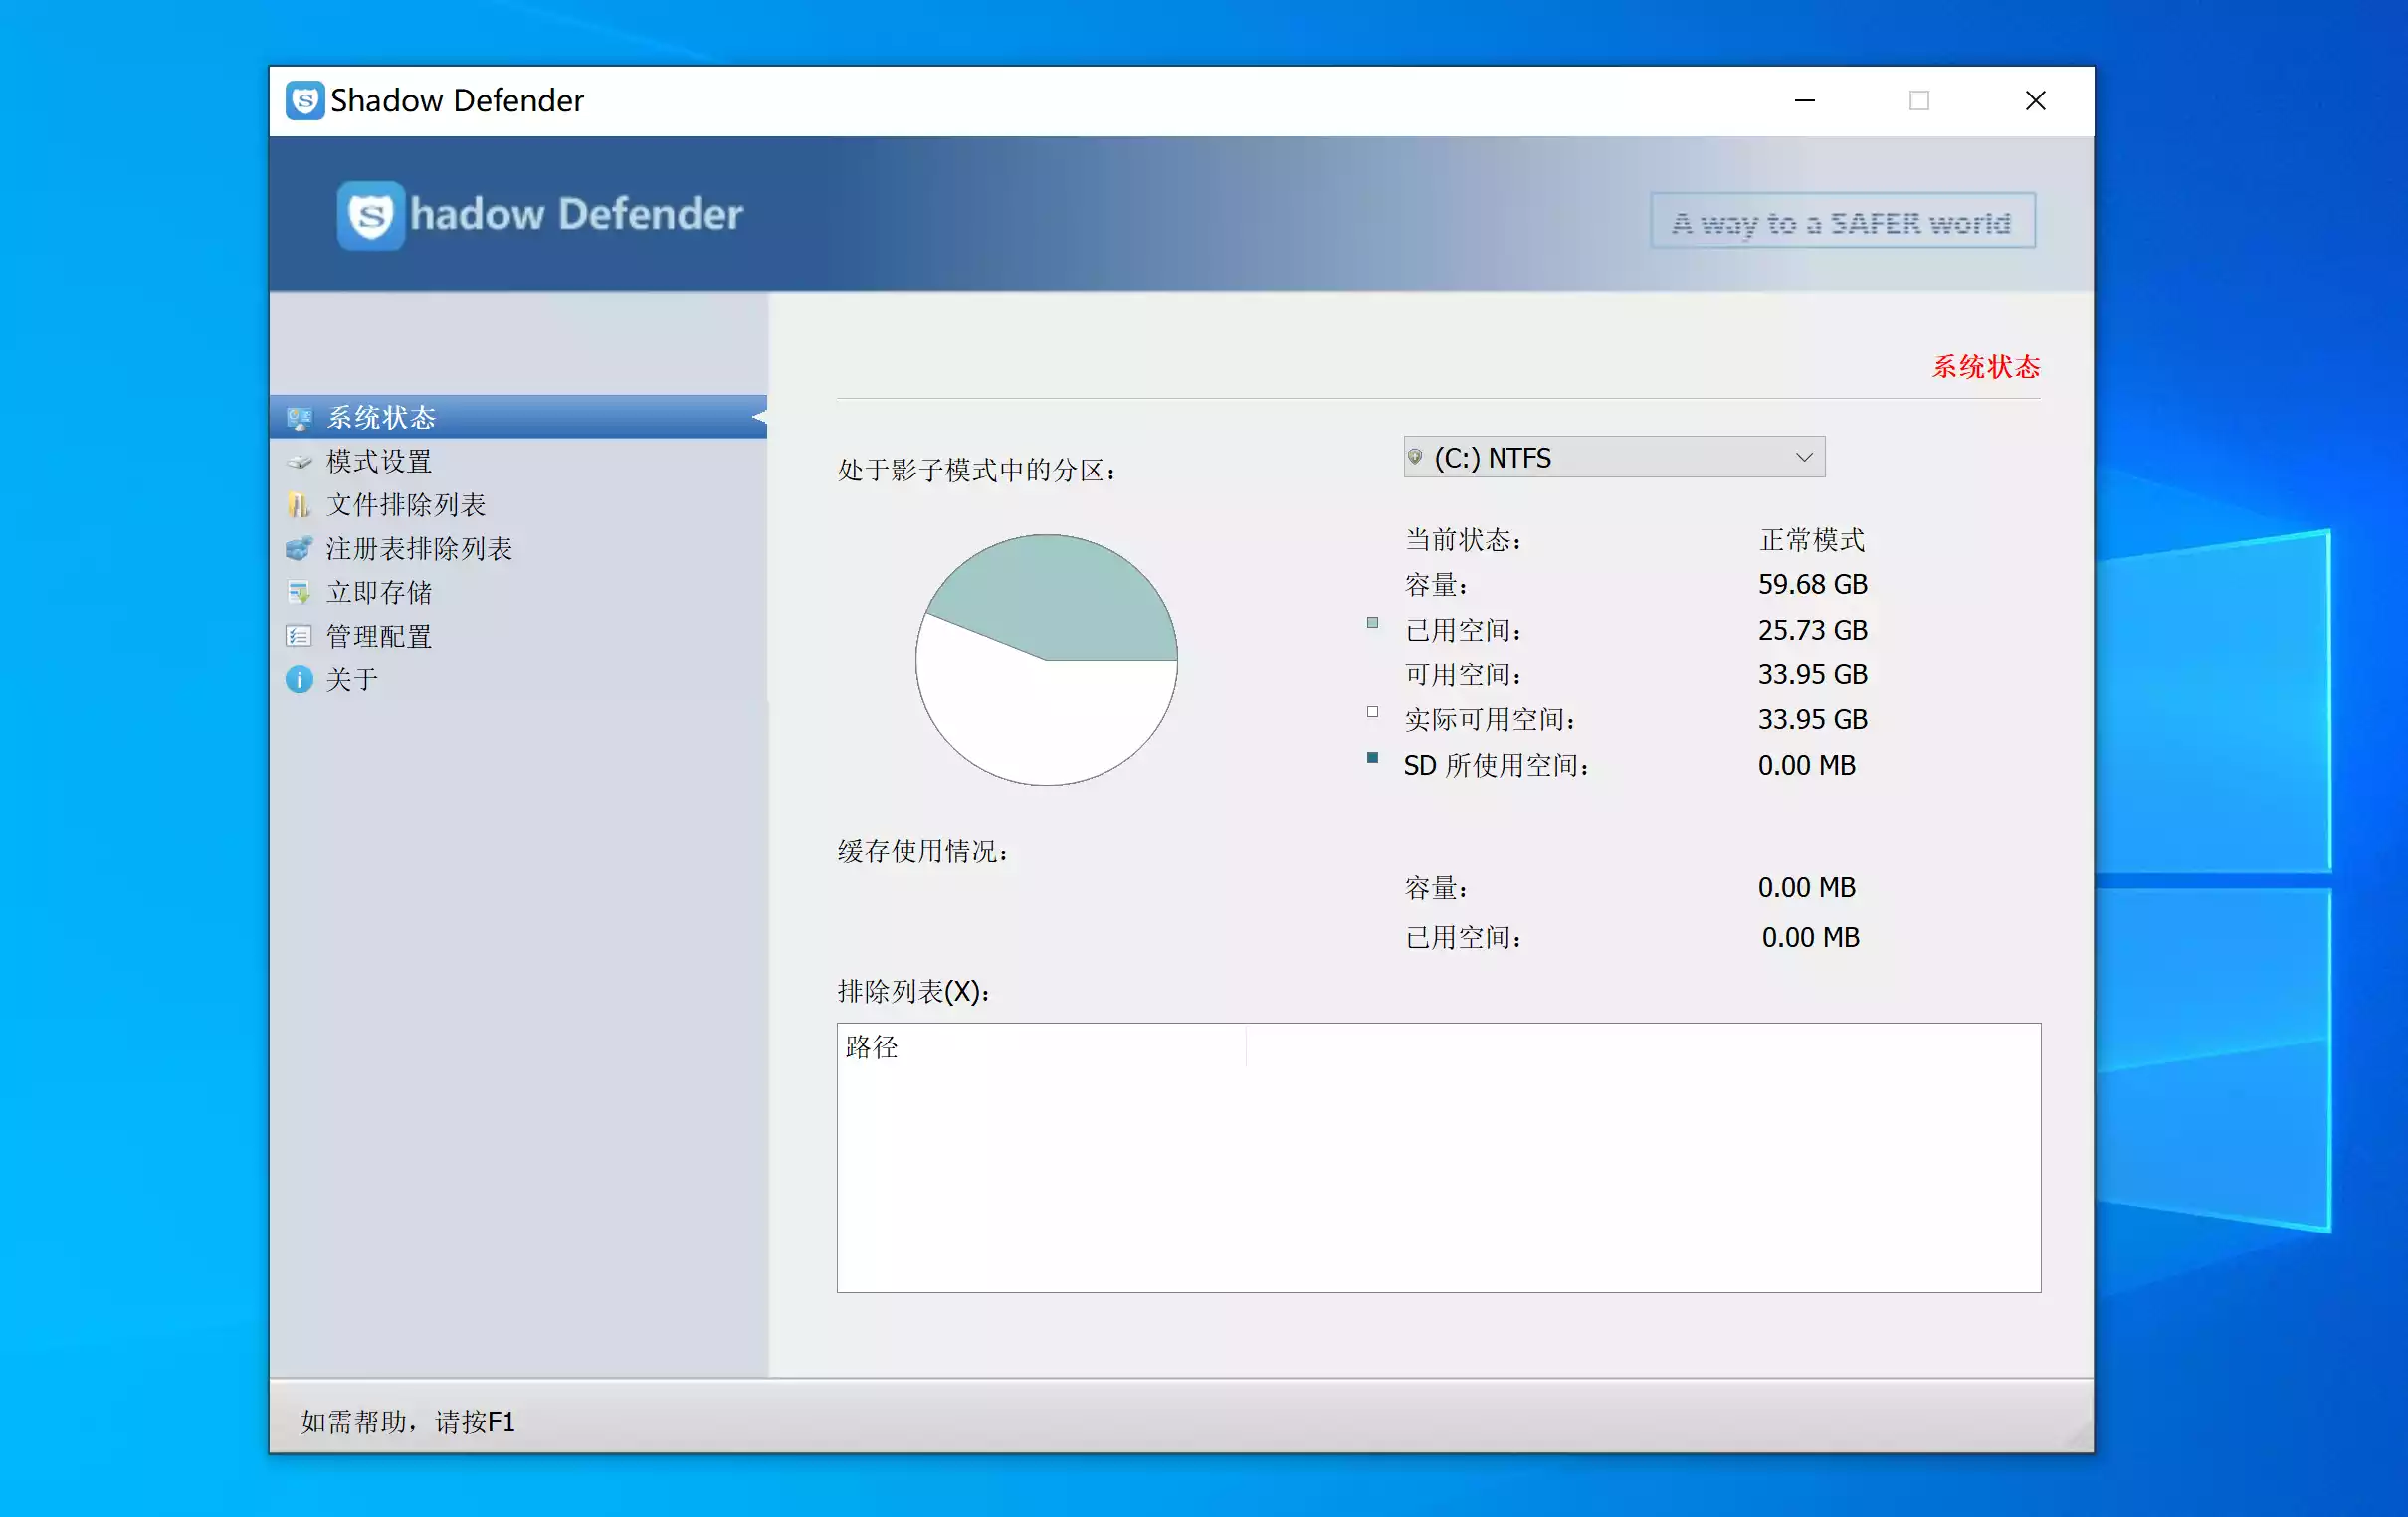Minimize the Shadow Defender window
This screenshot has width=2408, height=1517.
tap(1804, 100)
